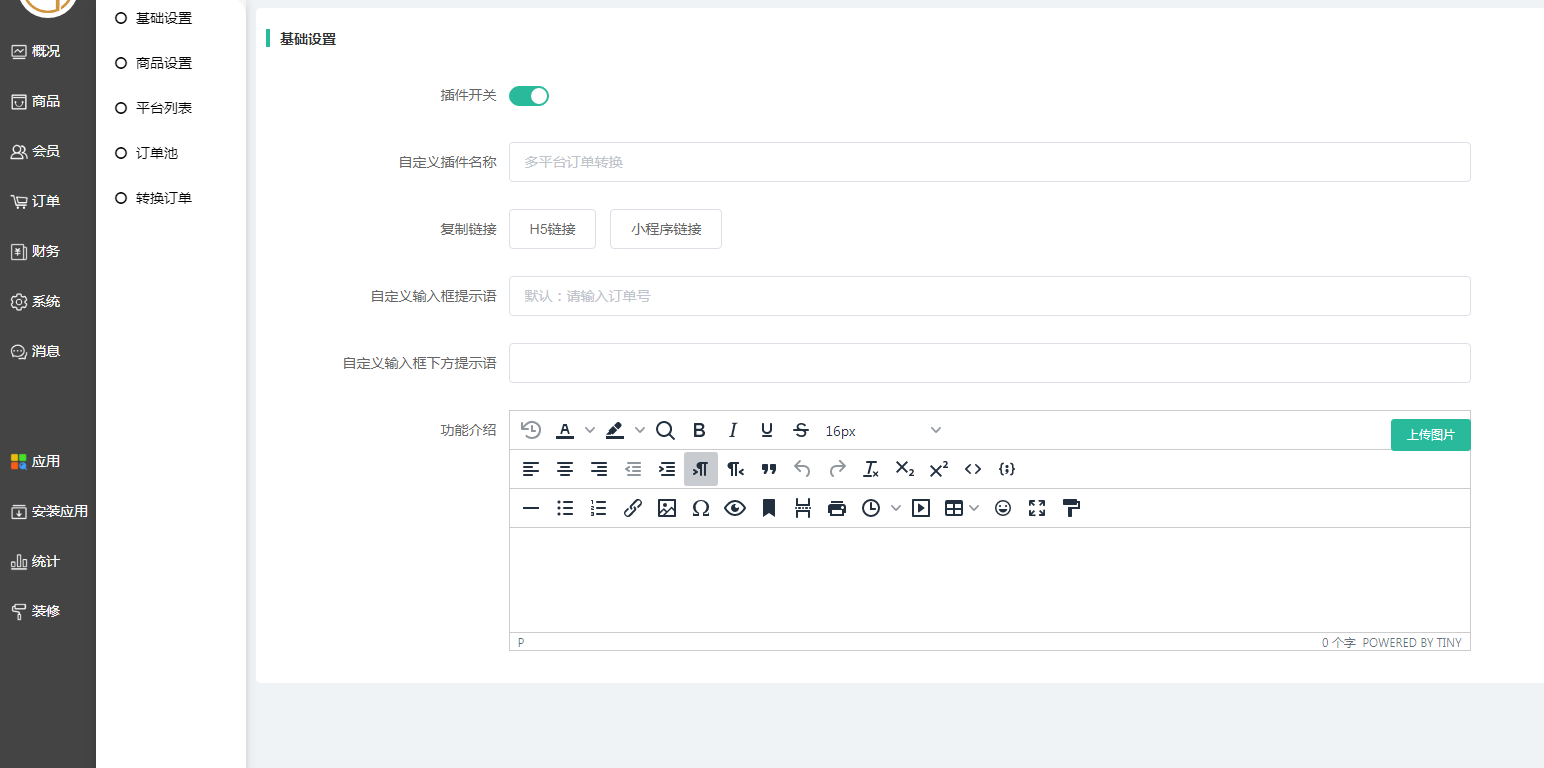Click the H5链接 copy button
Image resolution: width=1544 pixels, height=768 pixels.
[552, 229]
